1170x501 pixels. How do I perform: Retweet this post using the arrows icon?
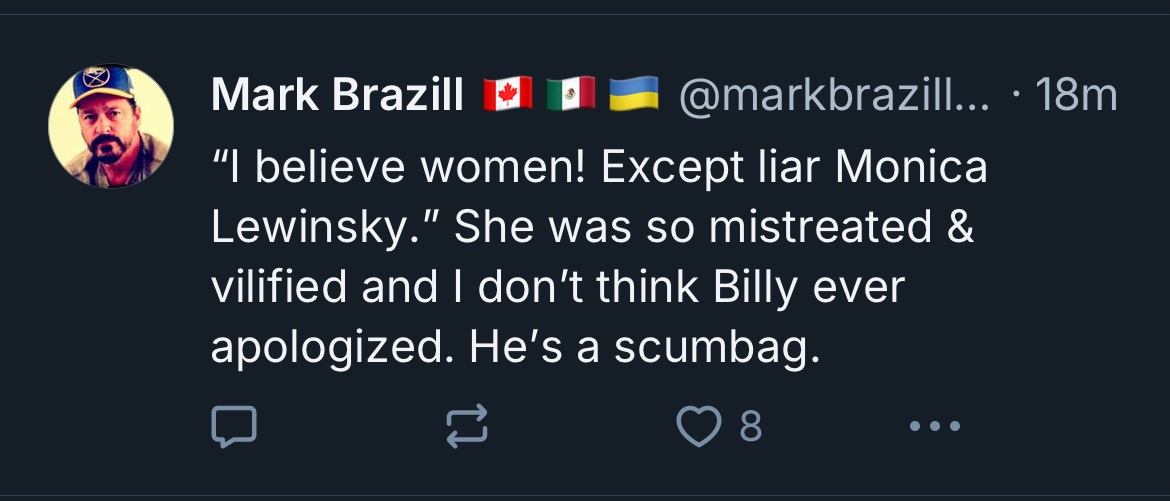466,426
